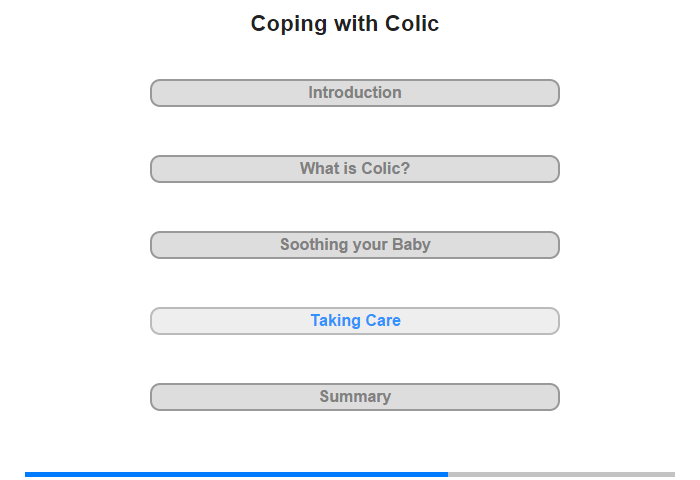Choose the What is Colic? menu entry

tap(355, 169)
